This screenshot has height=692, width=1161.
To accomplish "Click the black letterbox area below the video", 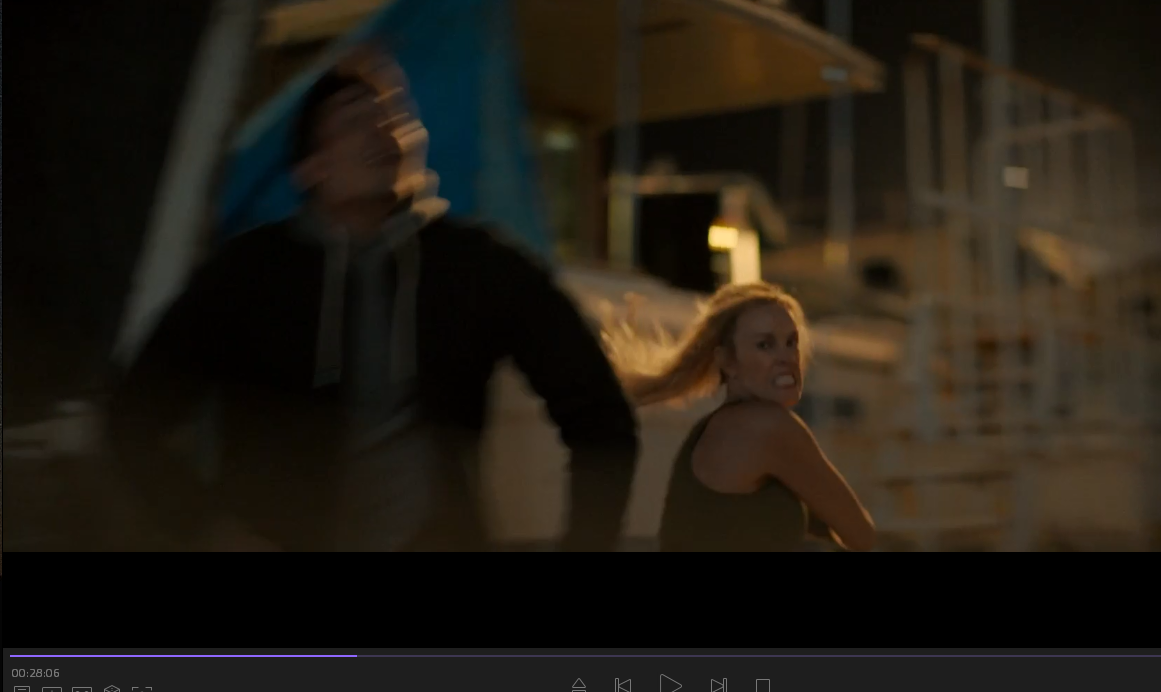I will pos(580,598).
